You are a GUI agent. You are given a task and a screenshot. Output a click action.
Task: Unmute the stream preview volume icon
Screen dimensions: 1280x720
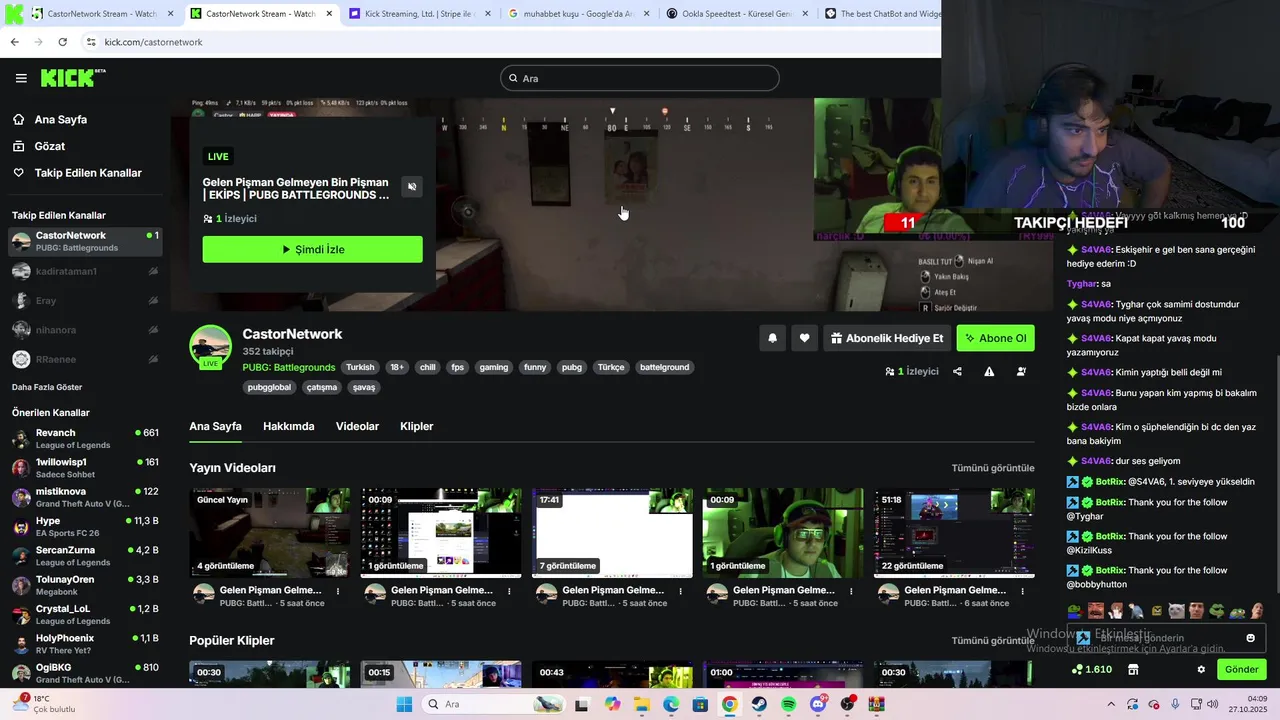click(412, 187)
